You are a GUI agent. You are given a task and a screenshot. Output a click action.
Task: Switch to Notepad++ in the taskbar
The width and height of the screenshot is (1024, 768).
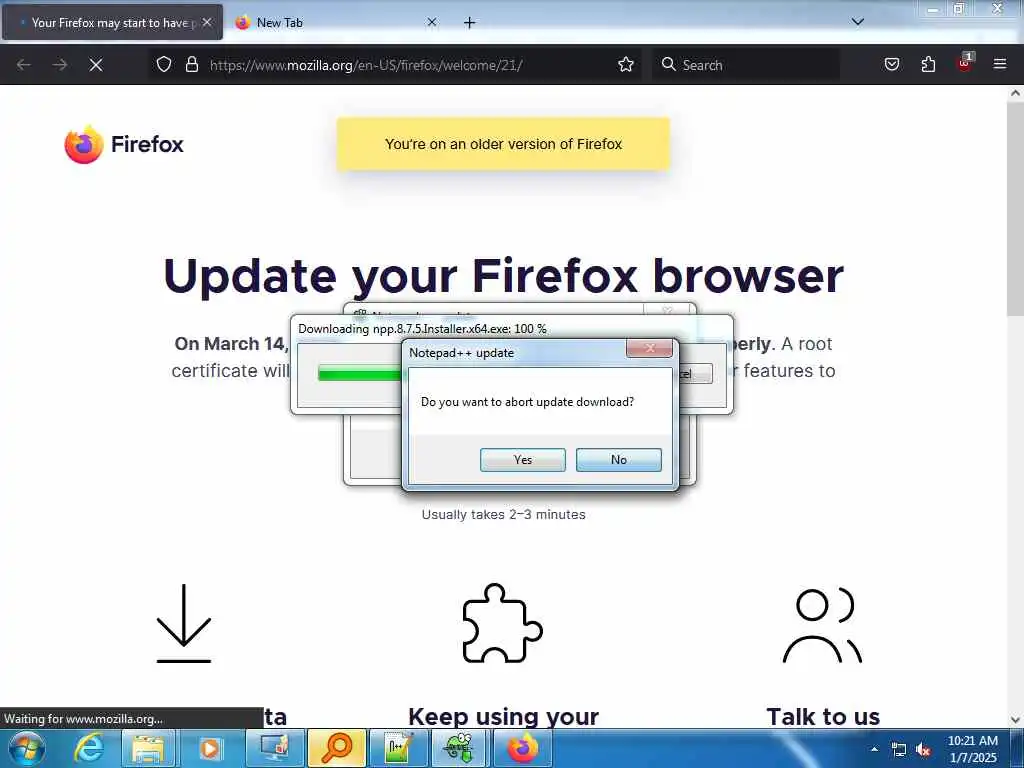click(398, 748)
